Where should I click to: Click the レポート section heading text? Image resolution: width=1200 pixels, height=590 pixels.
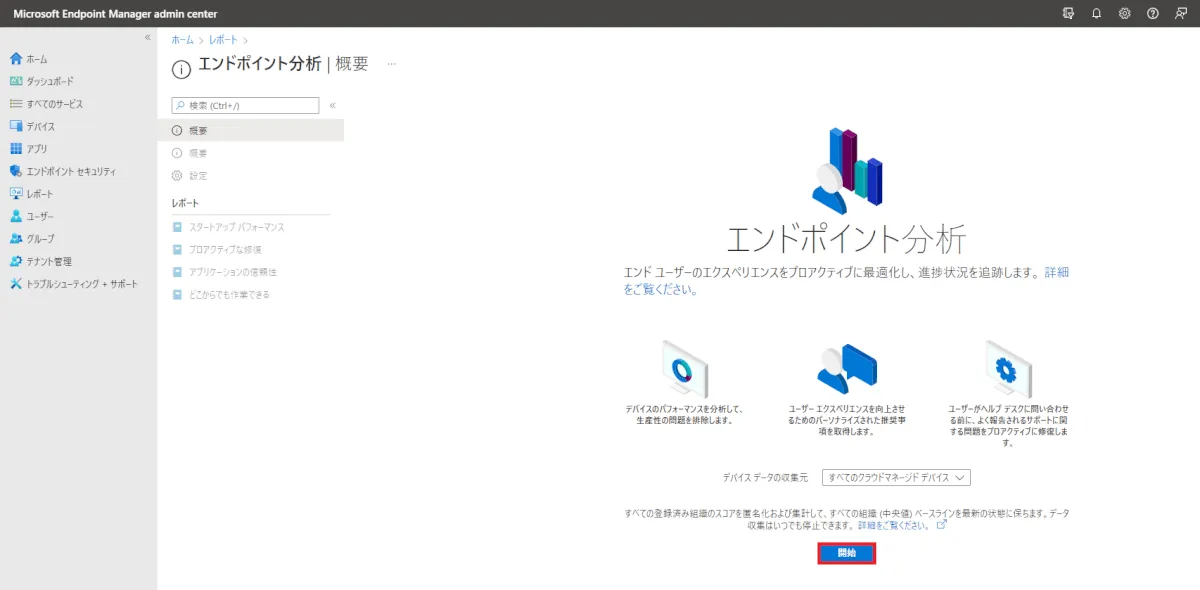click(185, 203)
